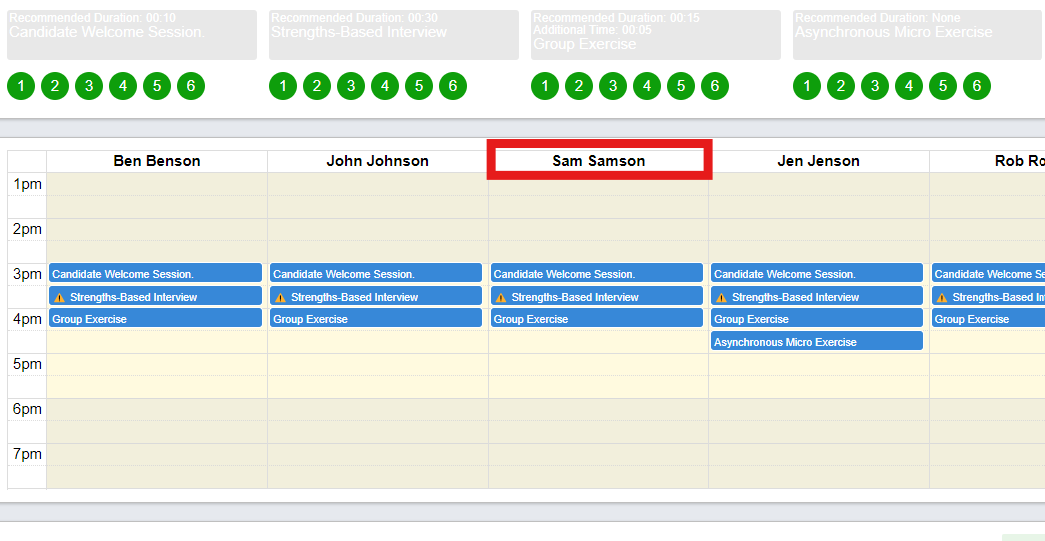1045x541 pixels.
Task: Click circle 3 under Candidate Welcome Session
Action: [x=89, y=86]
